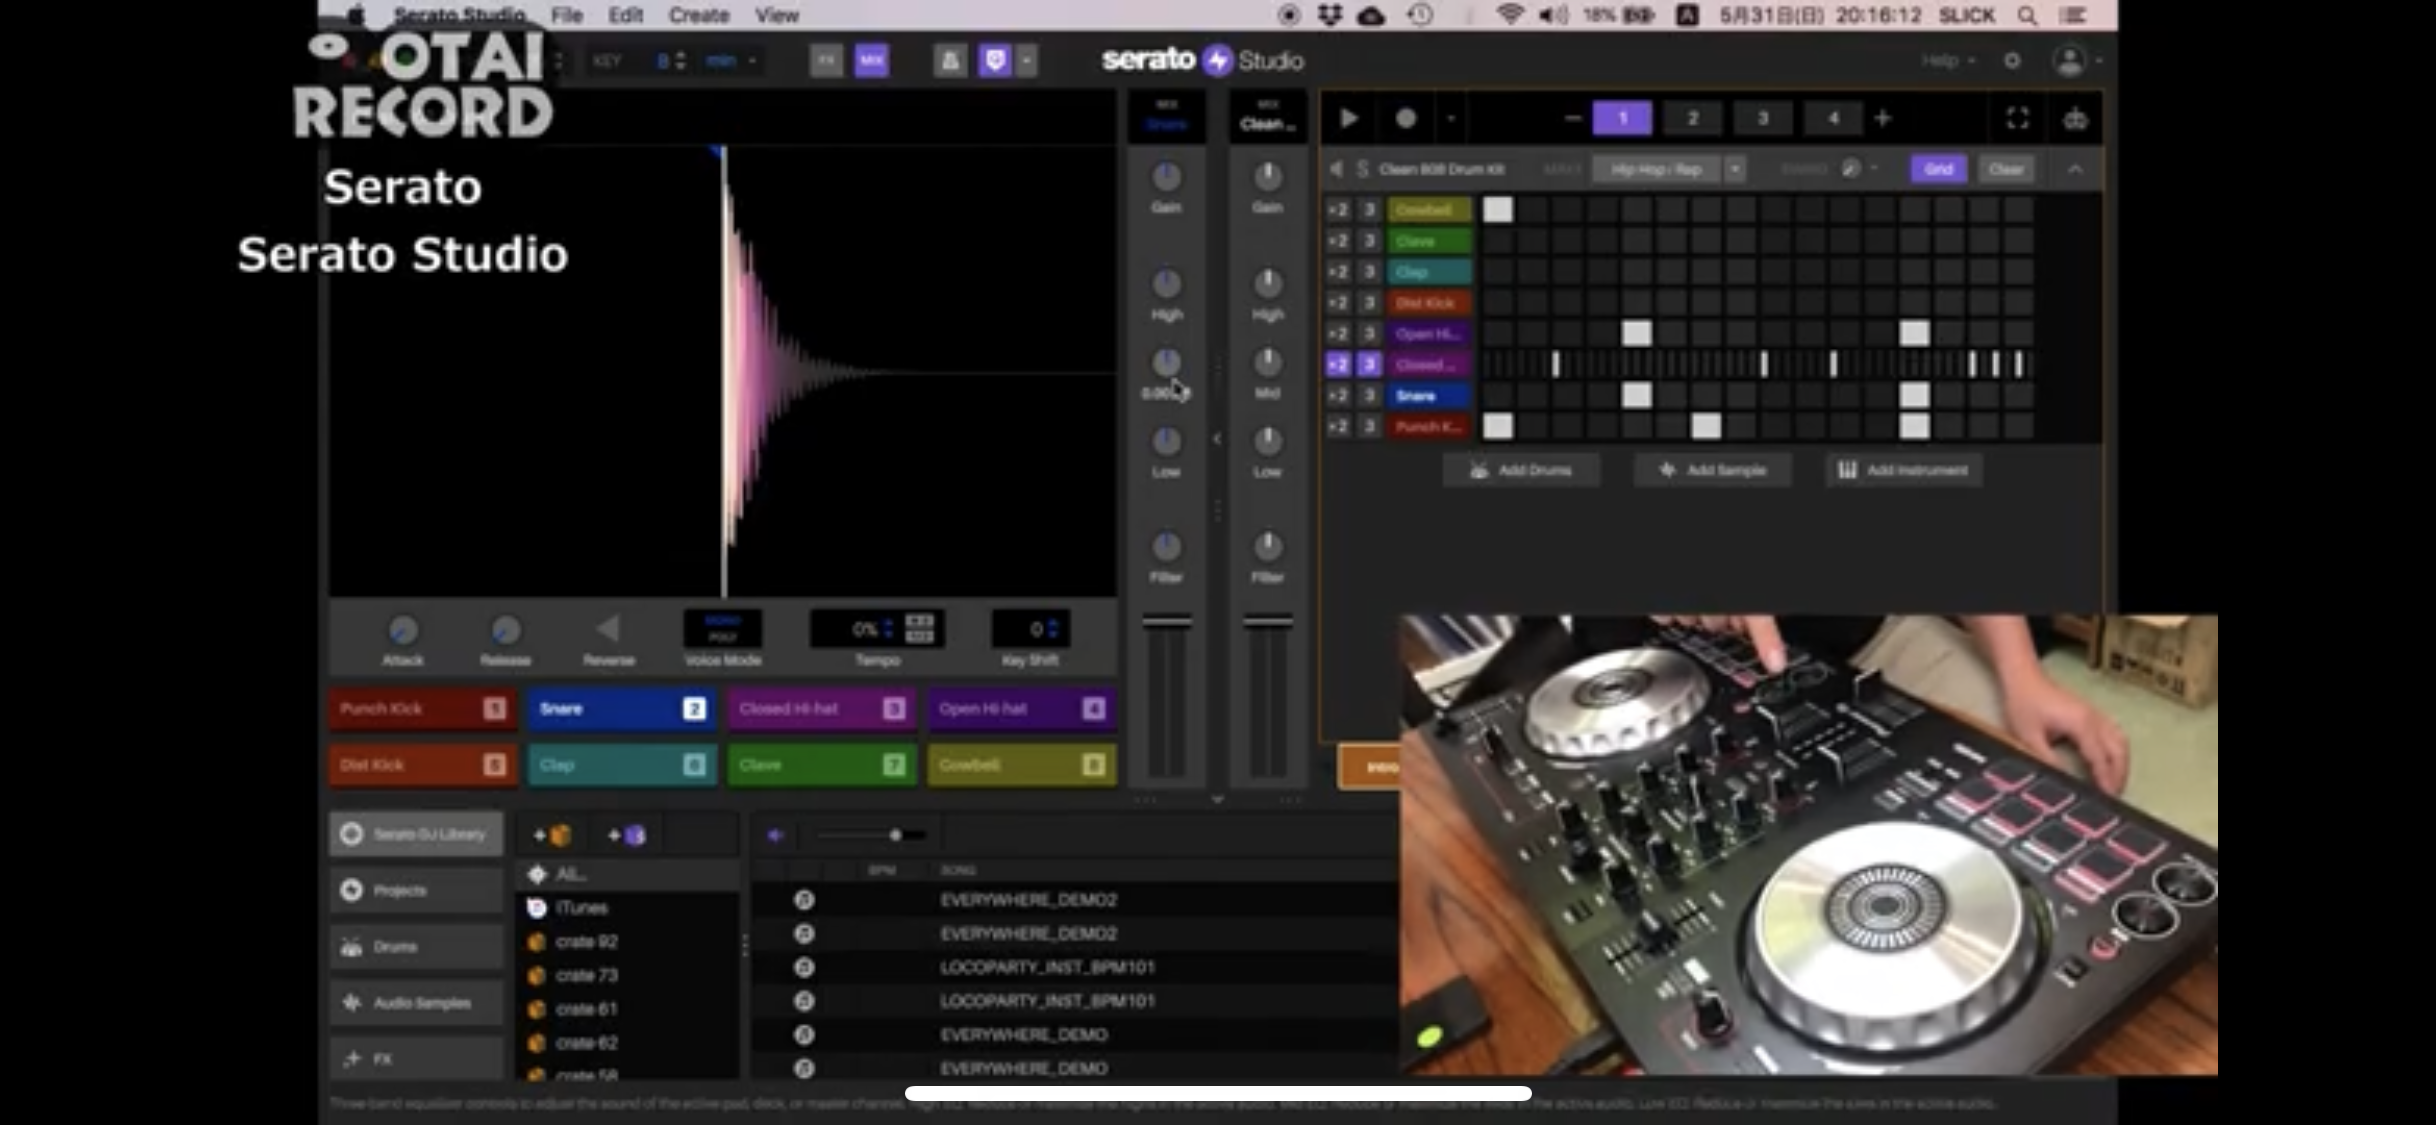The width and height of the screenshot is (2436, 1125).
Task: Toggle the Grid button in sequencer
Action: tap(1938, 169)
